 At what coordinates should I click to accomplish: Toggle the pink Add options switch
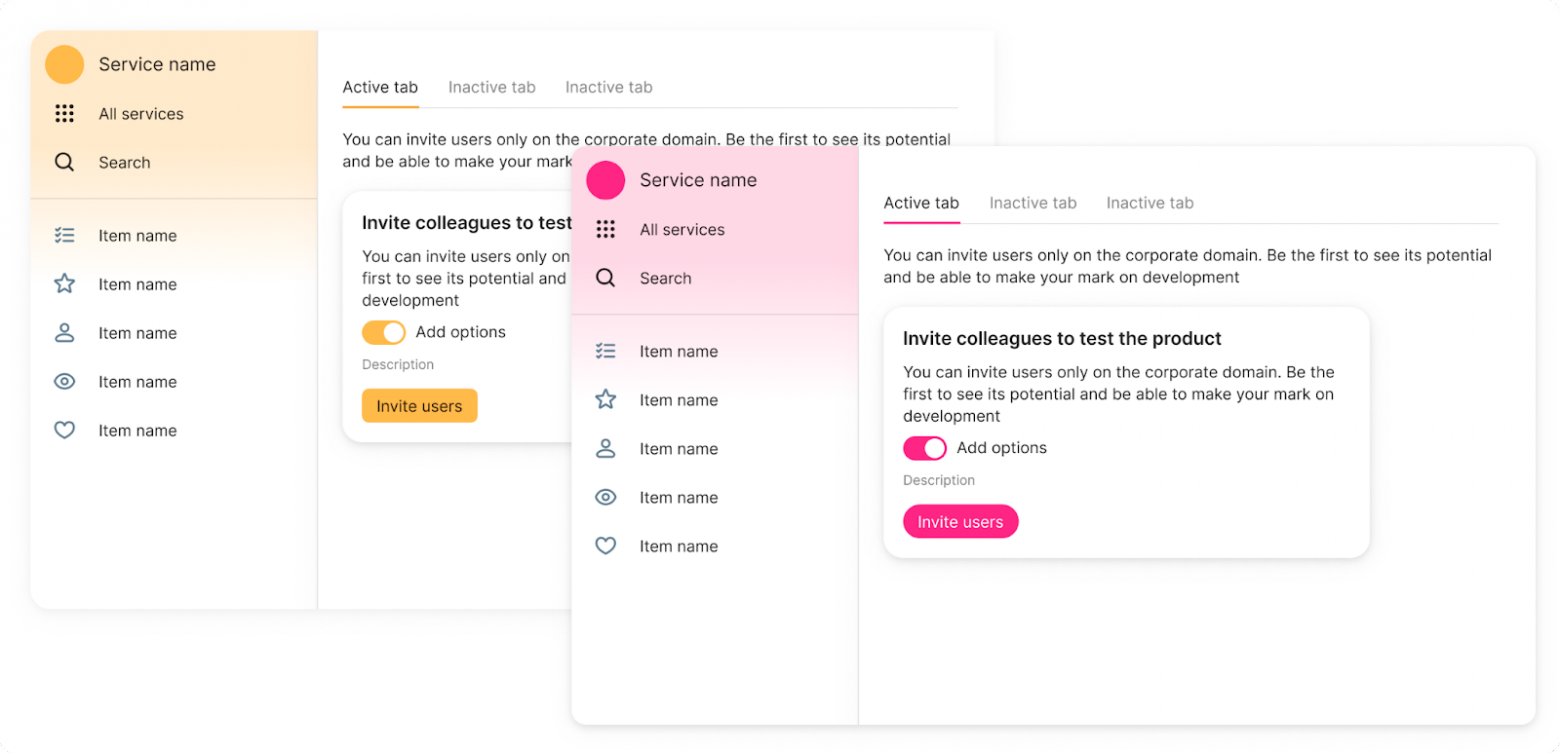click(924, 448)
